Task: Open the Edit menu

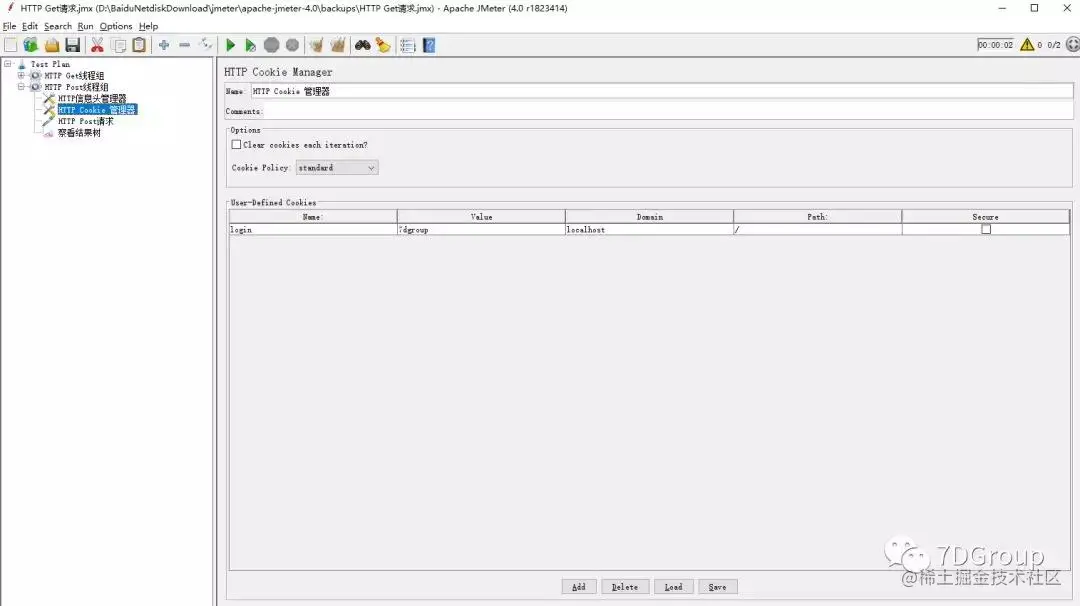Action: tap(30, 26)
